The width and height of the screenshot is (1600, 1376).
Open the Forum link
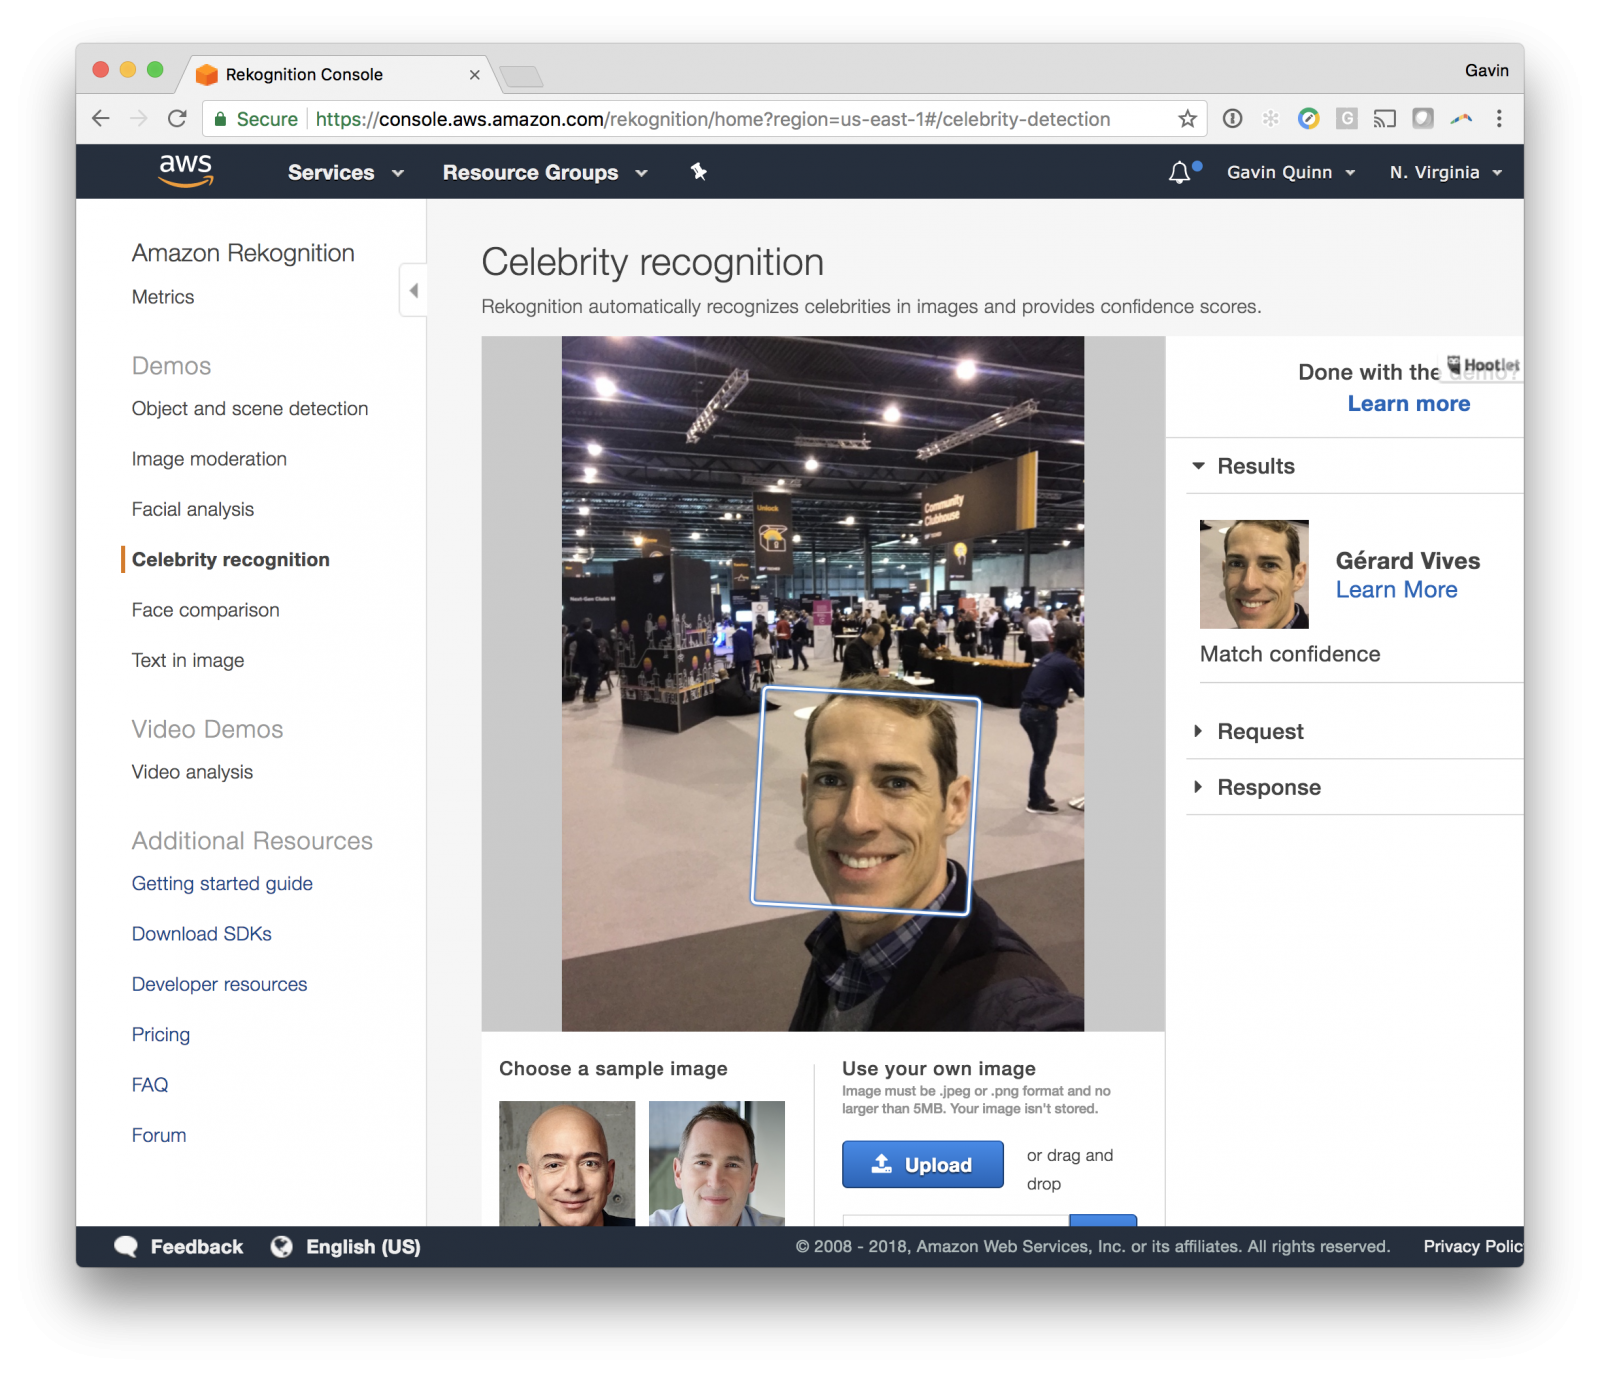pyautogui.click(x=159, y=1135)
